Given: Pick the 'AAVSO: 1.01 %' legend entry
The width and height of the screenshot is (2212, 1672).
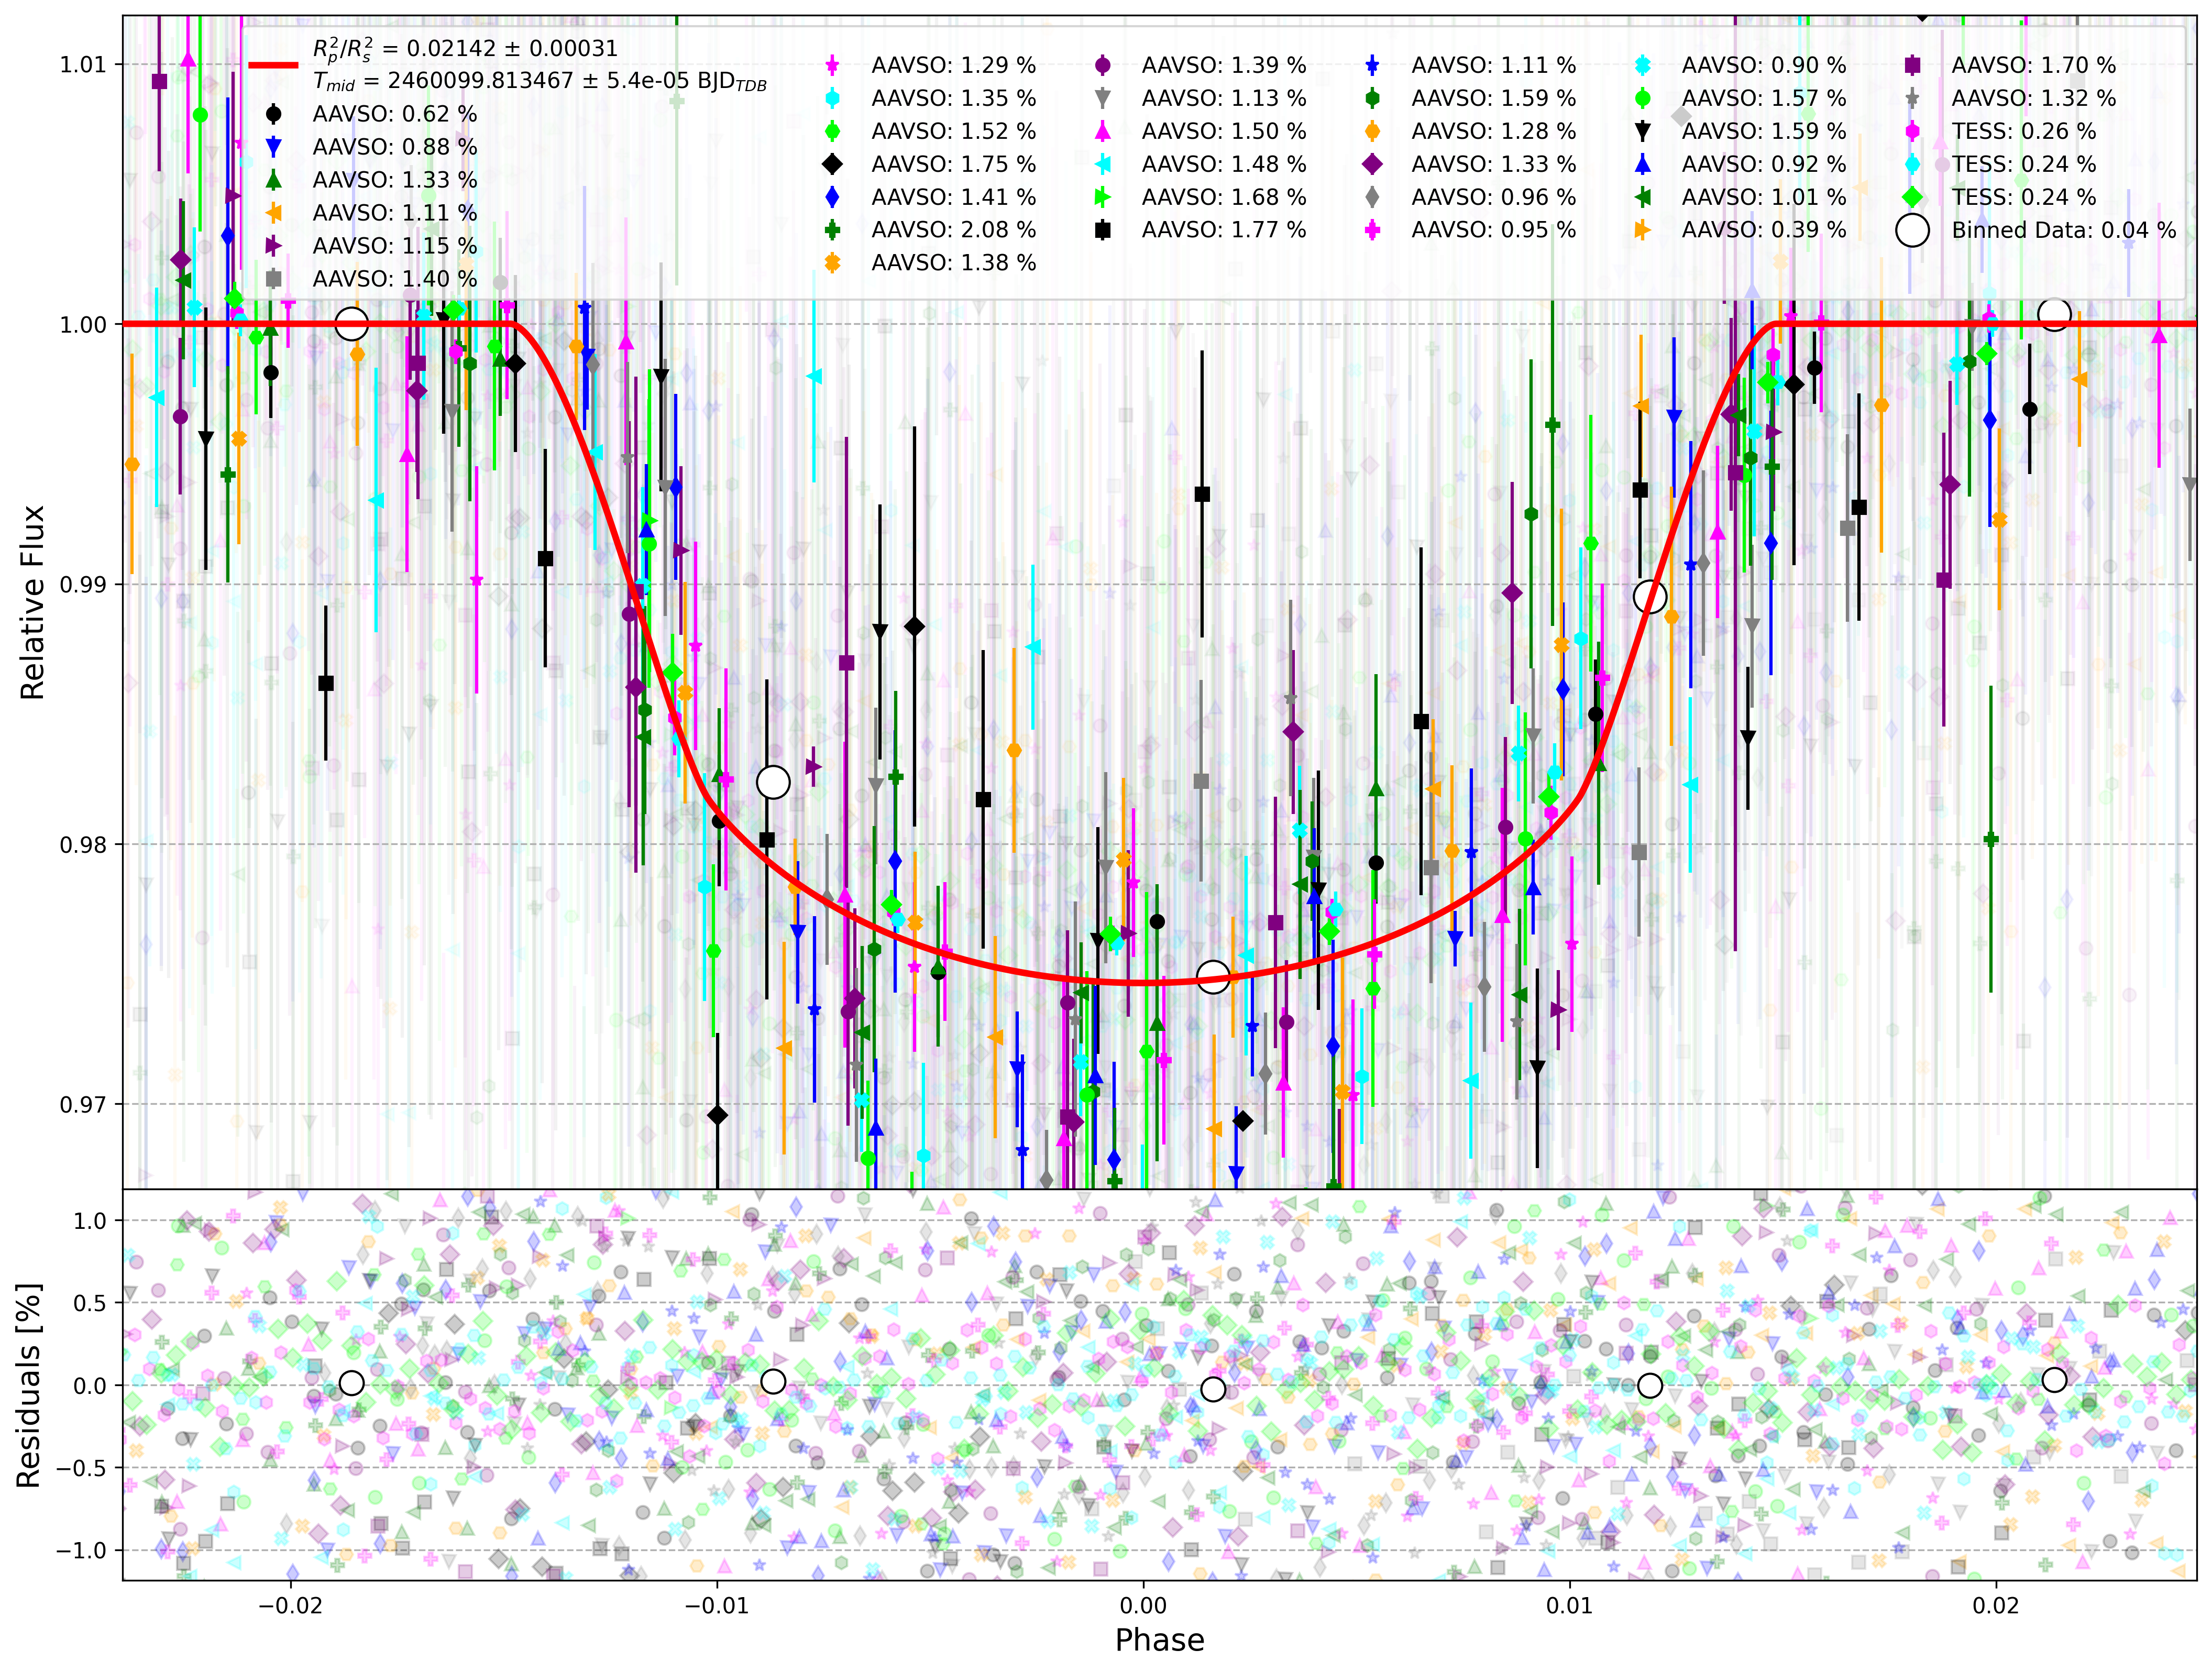Looking at the screenshot, I should coord(1764,197).
